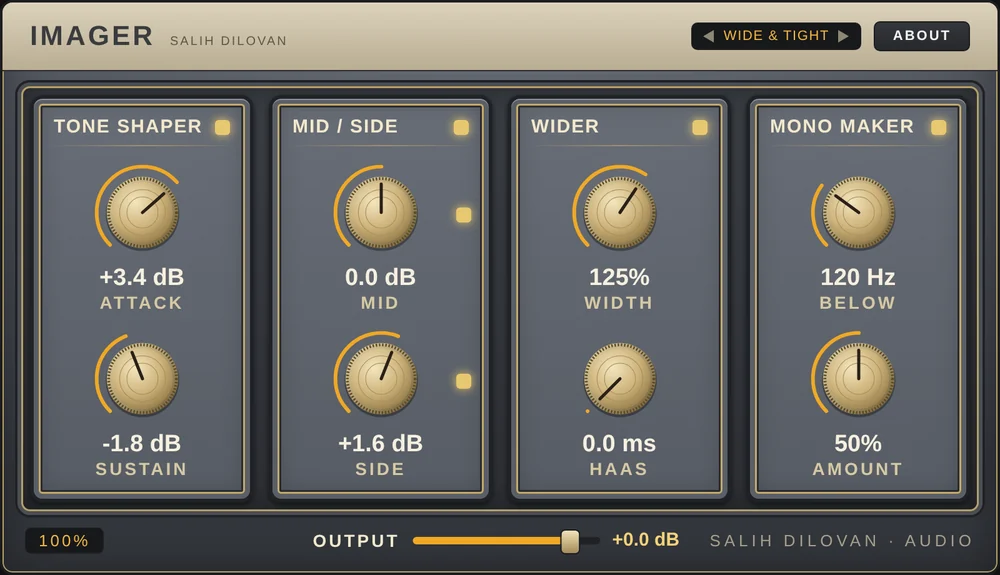The width and height of the screenshot is (1000, 575).
Task: Click the -1.8 dB sustain value
Action: click(142, 444)
